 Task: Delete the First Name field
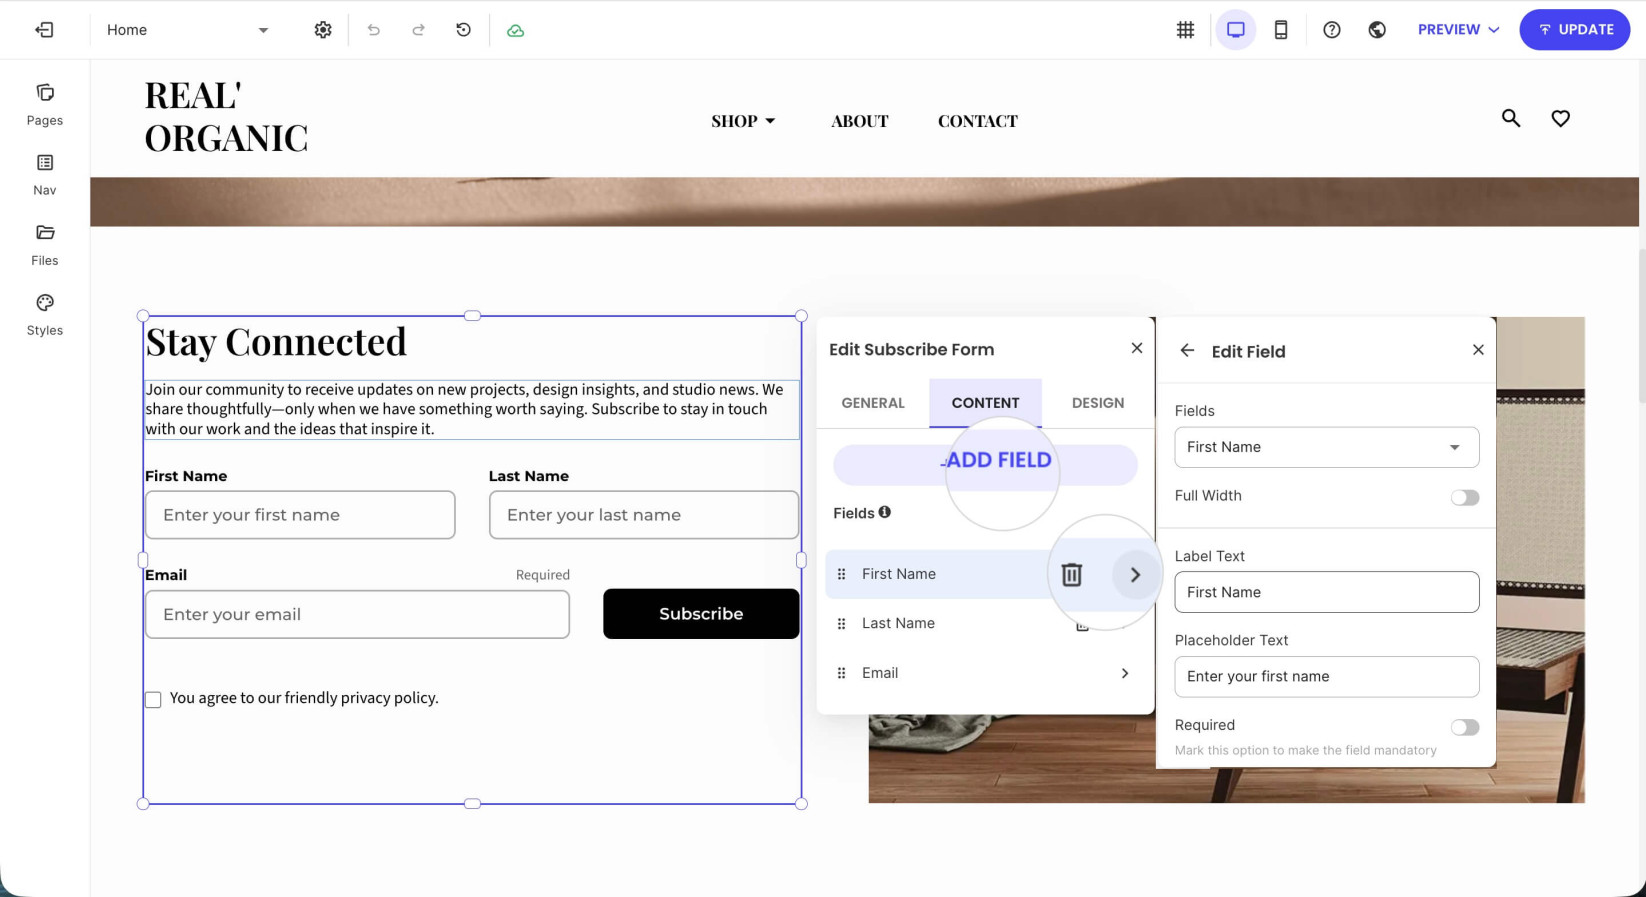[1072, 575]
